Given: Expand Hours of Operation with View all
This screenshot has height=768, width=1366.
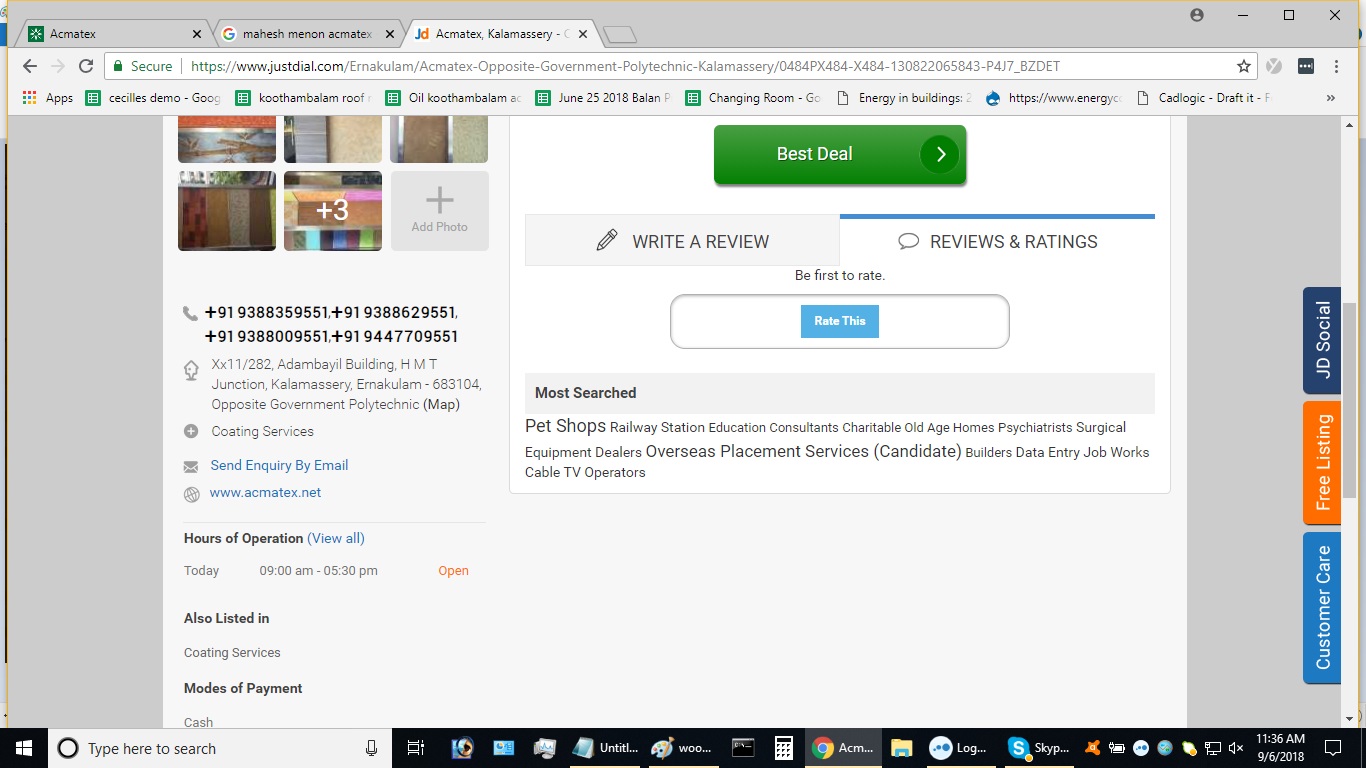Looking at the screenshot, I should coord(335,538).
